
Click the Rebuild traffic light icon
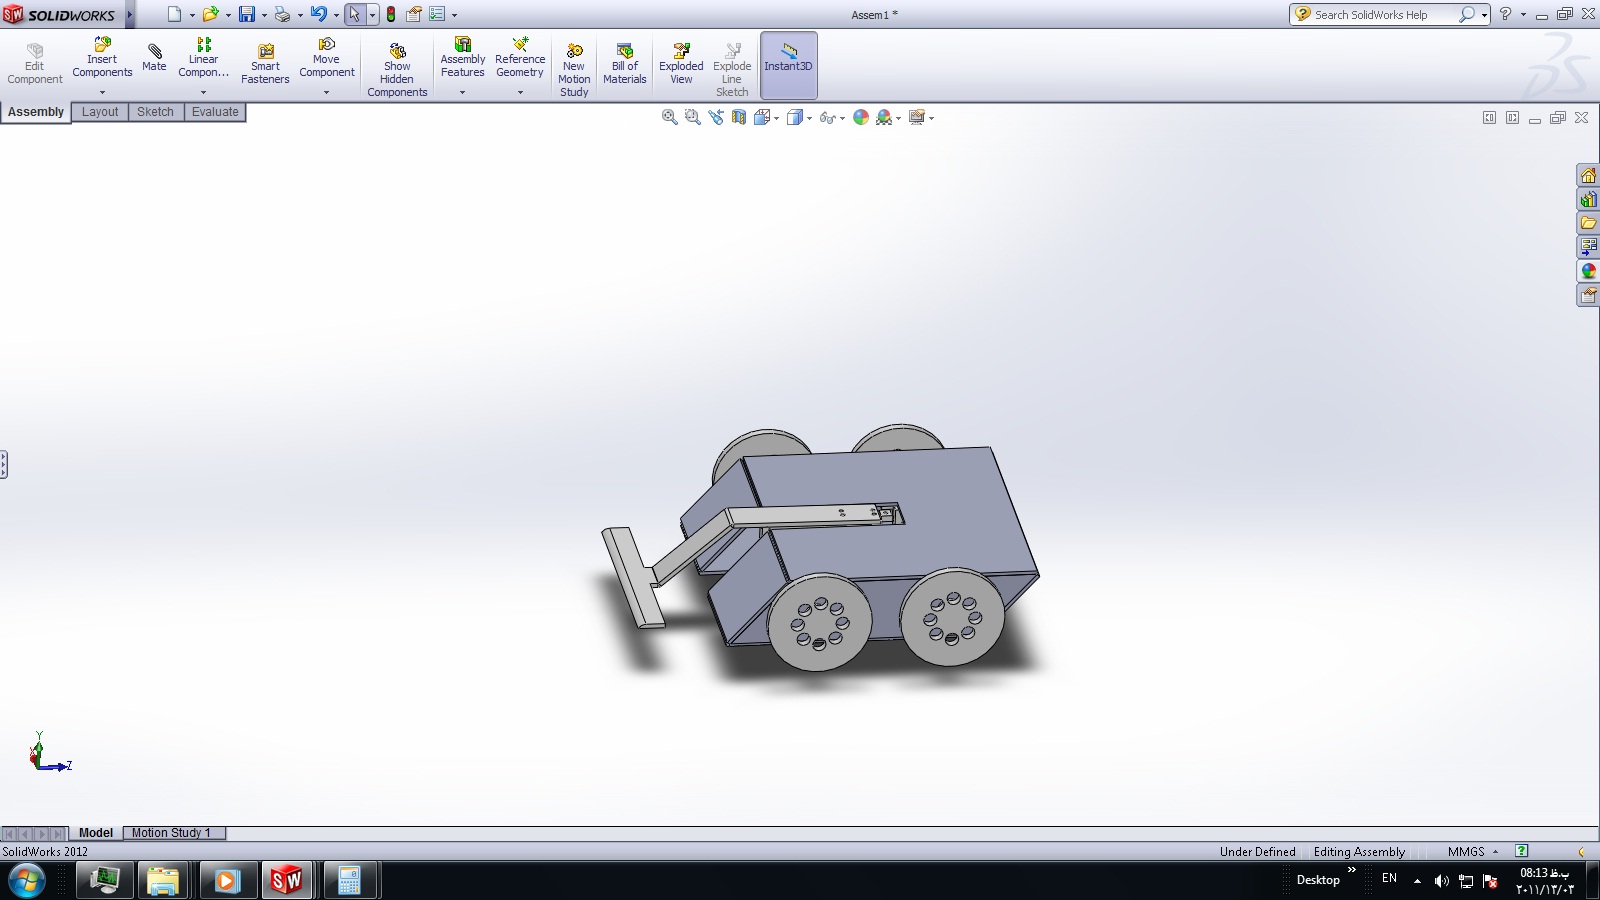click(391, 15)
